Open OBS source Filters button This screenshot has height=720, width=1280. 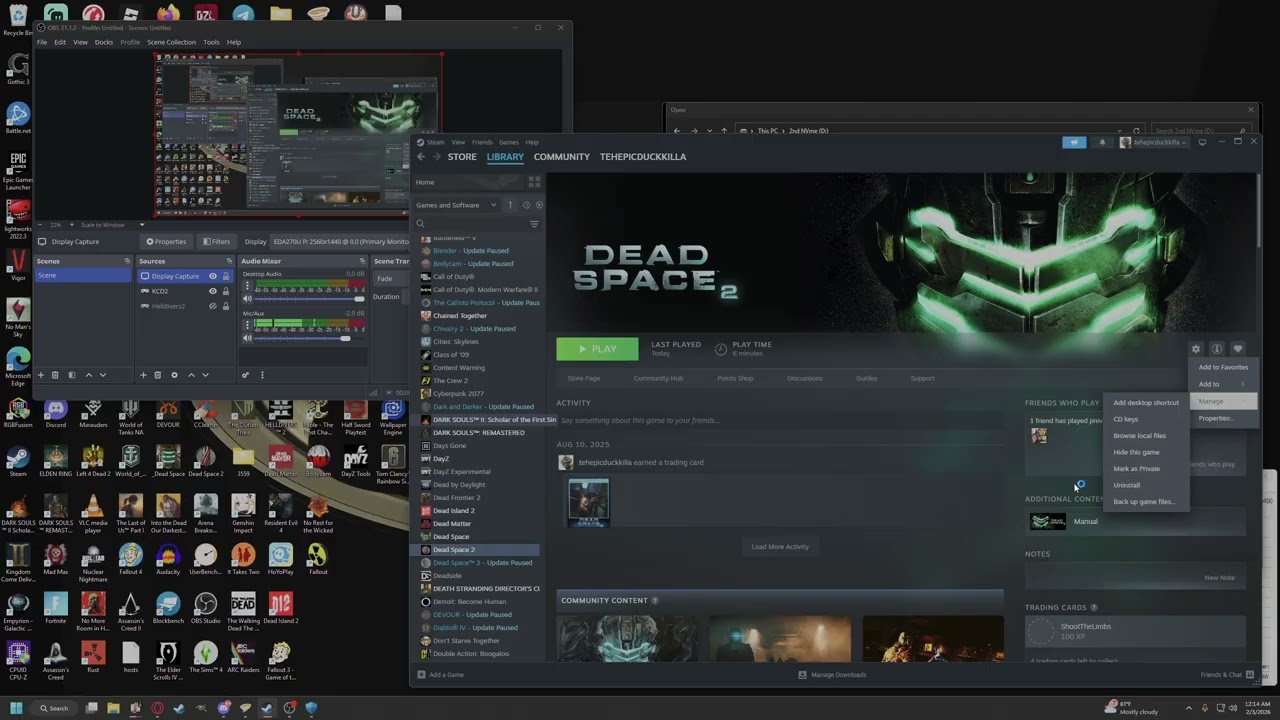(216, 241)
